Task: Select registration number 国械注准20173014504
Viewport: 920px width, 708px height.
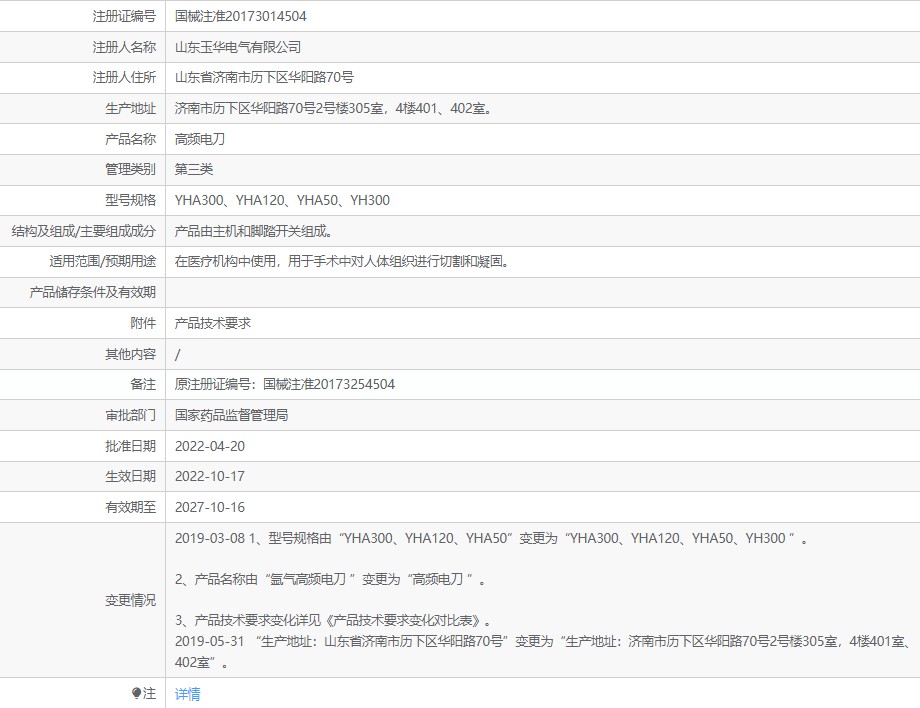Action: [241, 16]
